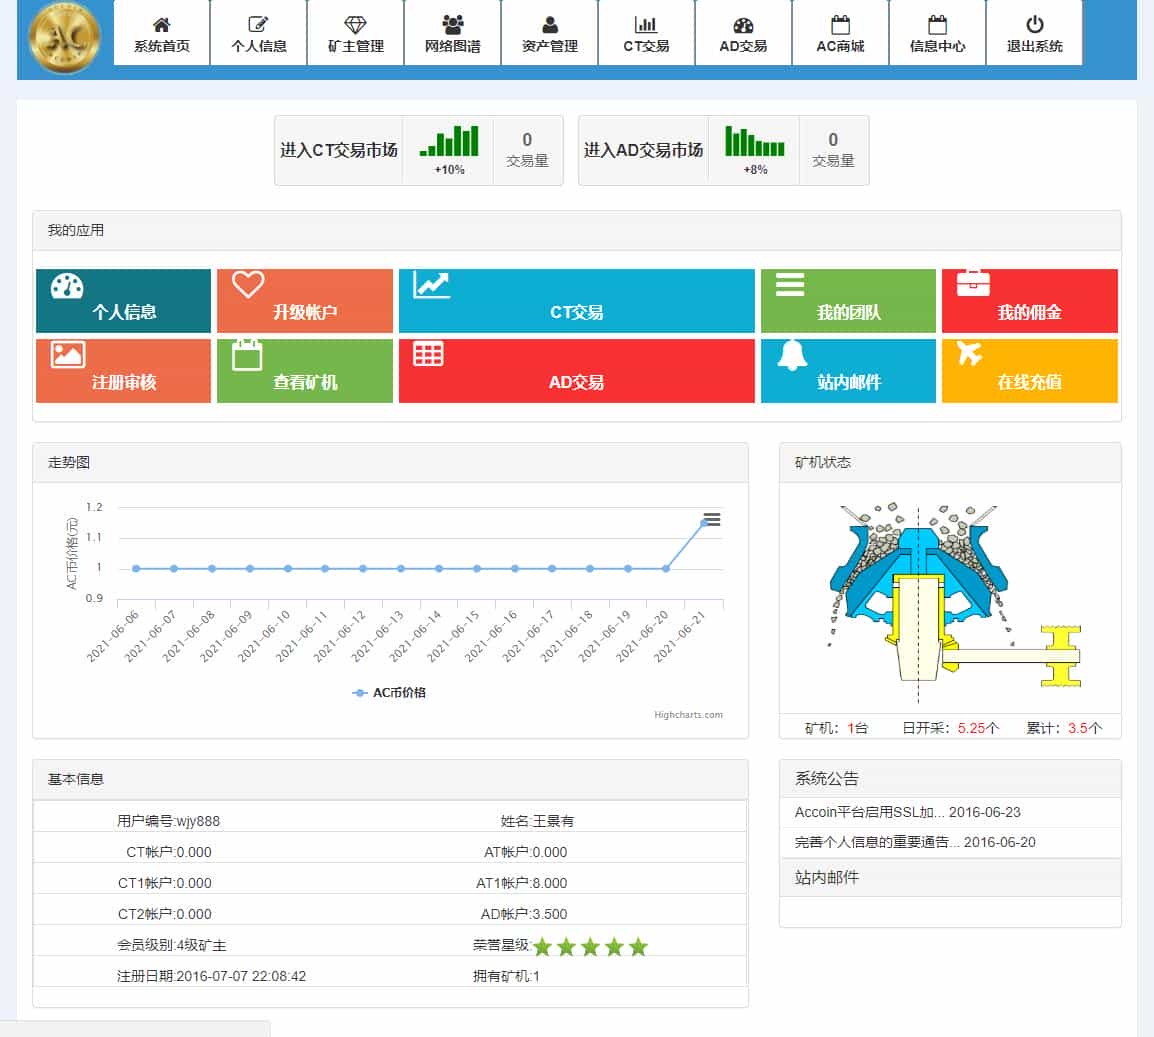
Task: Open the teal 个人信息 app tile
Action: point(124,301)
